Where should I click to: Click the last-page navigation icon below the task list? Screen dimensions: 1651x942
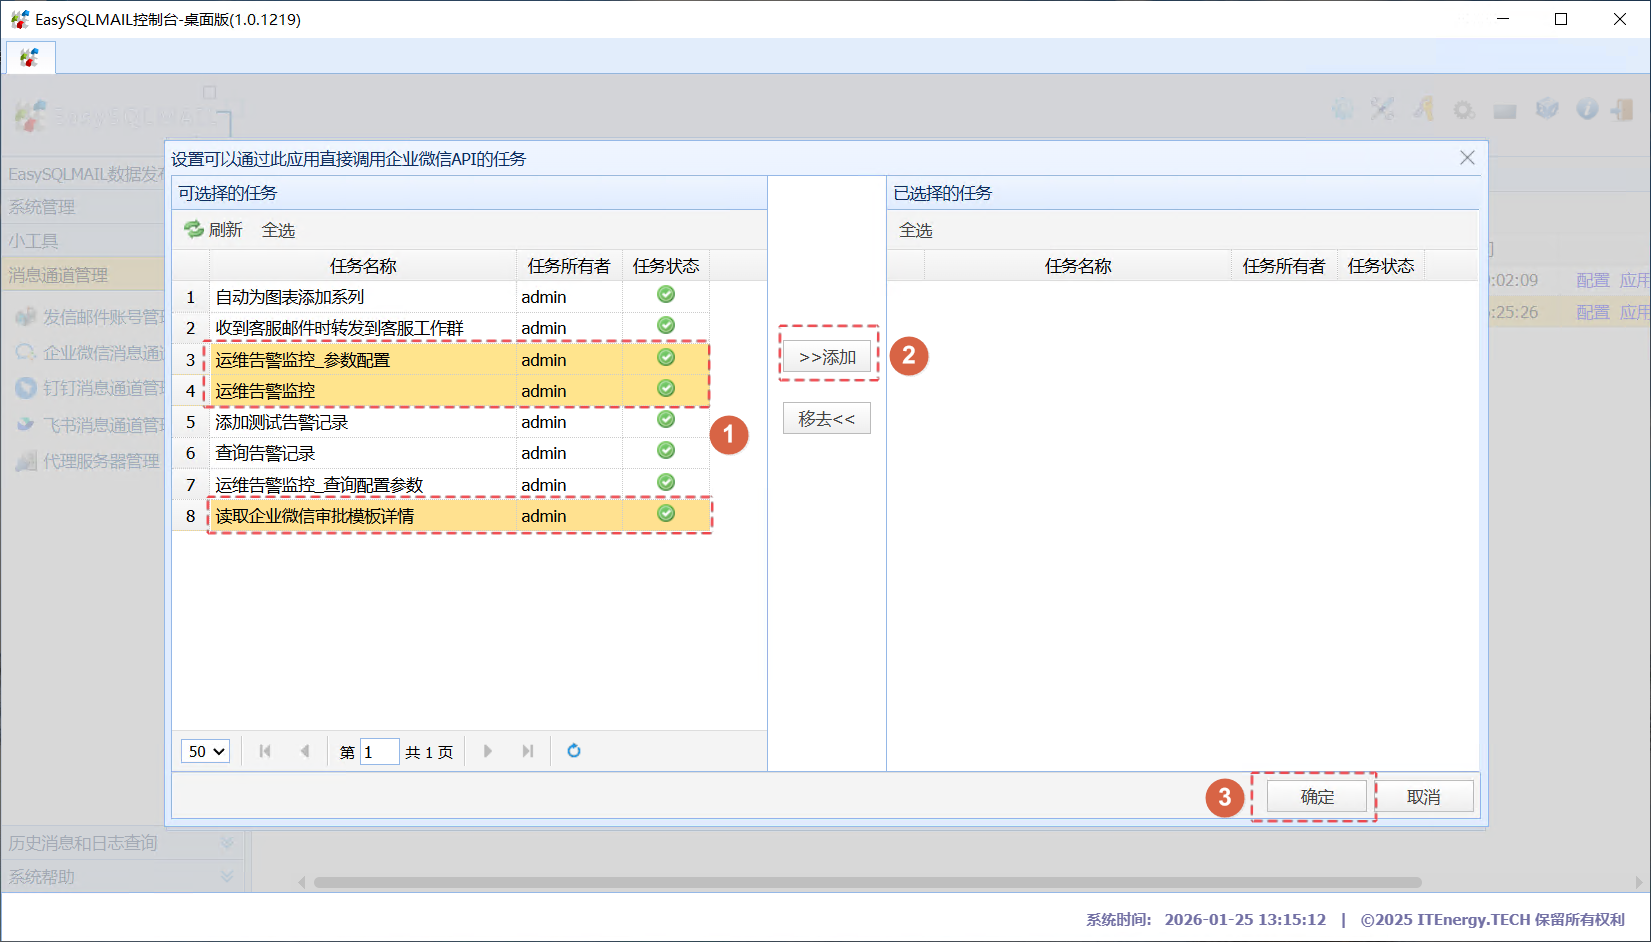point(527,751)
